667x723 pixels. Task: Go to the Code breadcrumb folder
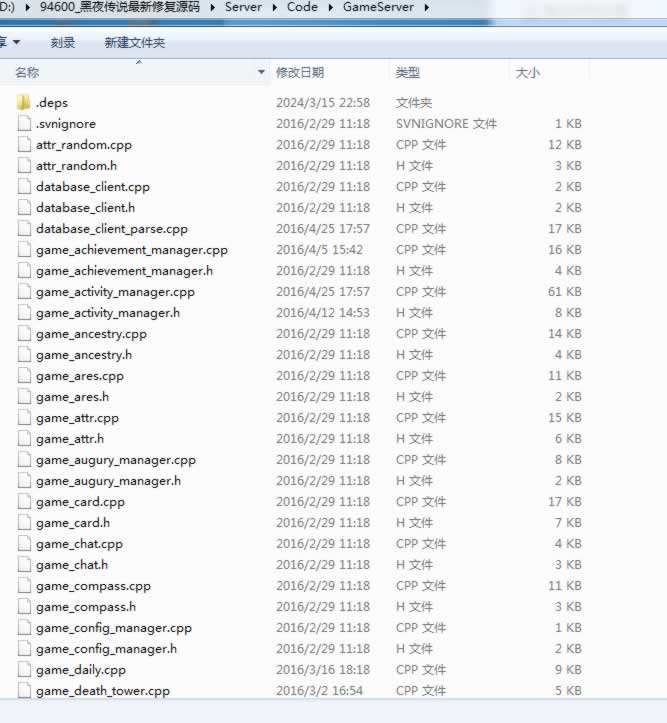tap(302, 7)
